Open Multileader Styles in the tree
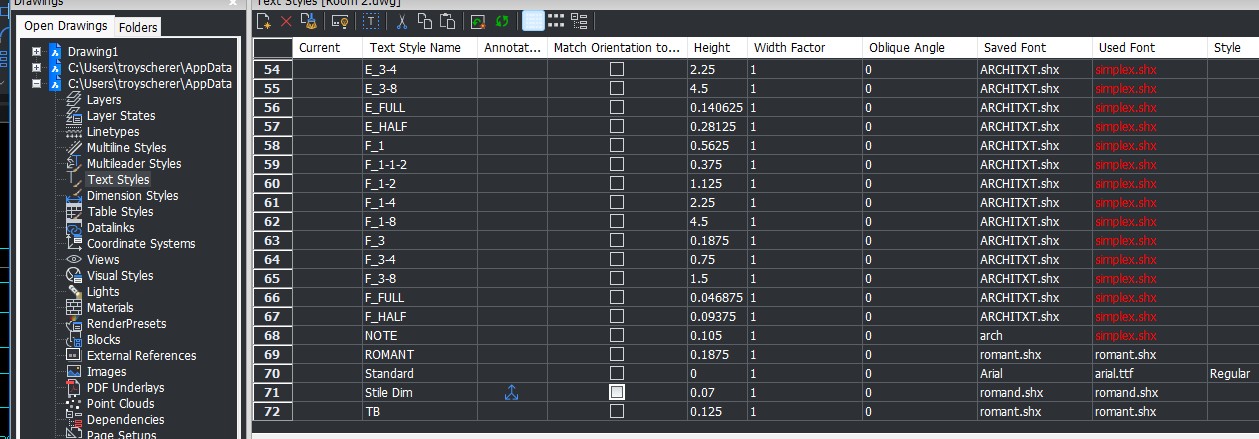 pos(134,164)
